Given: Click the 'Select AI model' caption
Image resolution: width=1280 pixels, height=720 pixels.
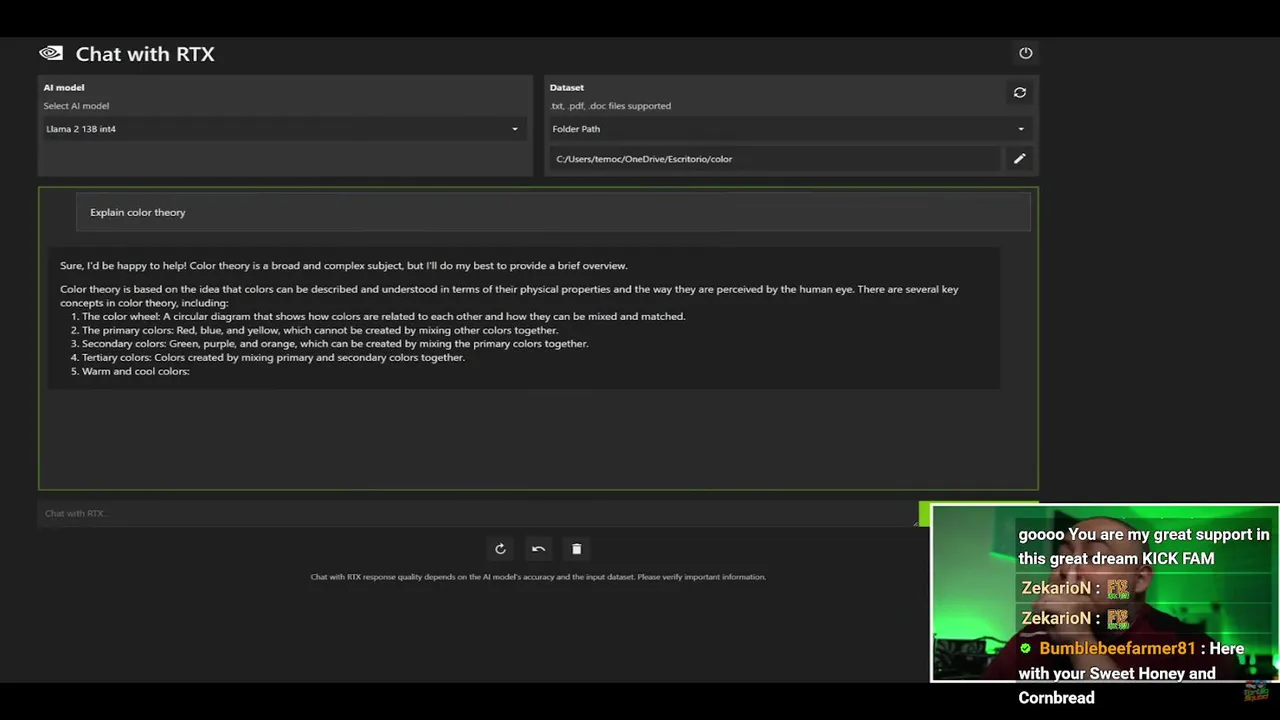Looking at the screenshot, I should 76,105.
